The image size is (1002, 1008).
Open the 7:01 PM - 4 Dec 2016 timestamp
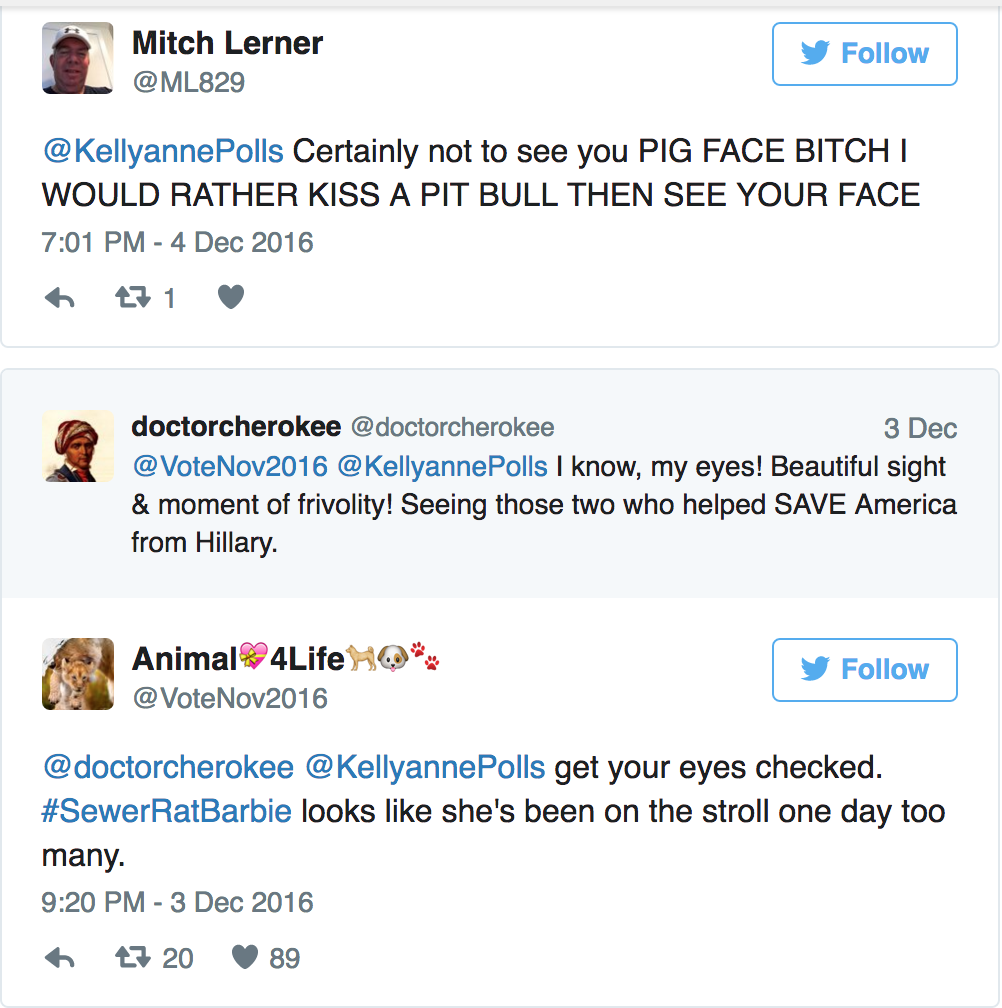click(177, 243)
